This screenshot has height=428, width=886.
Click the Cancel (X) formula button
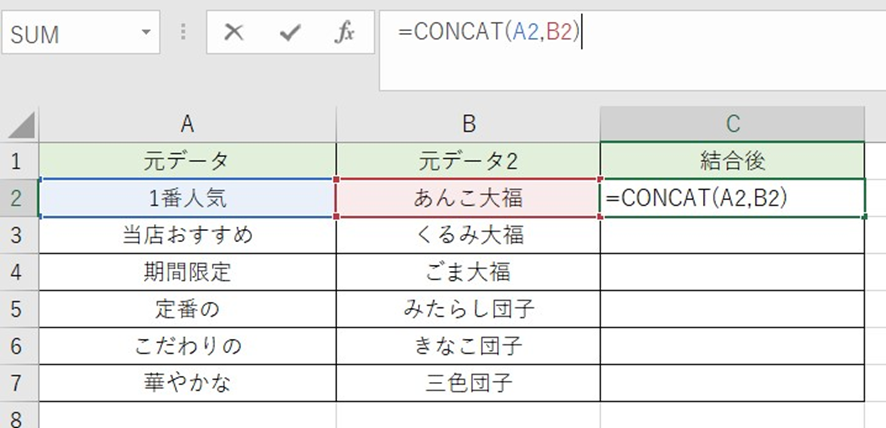[234, 33]
